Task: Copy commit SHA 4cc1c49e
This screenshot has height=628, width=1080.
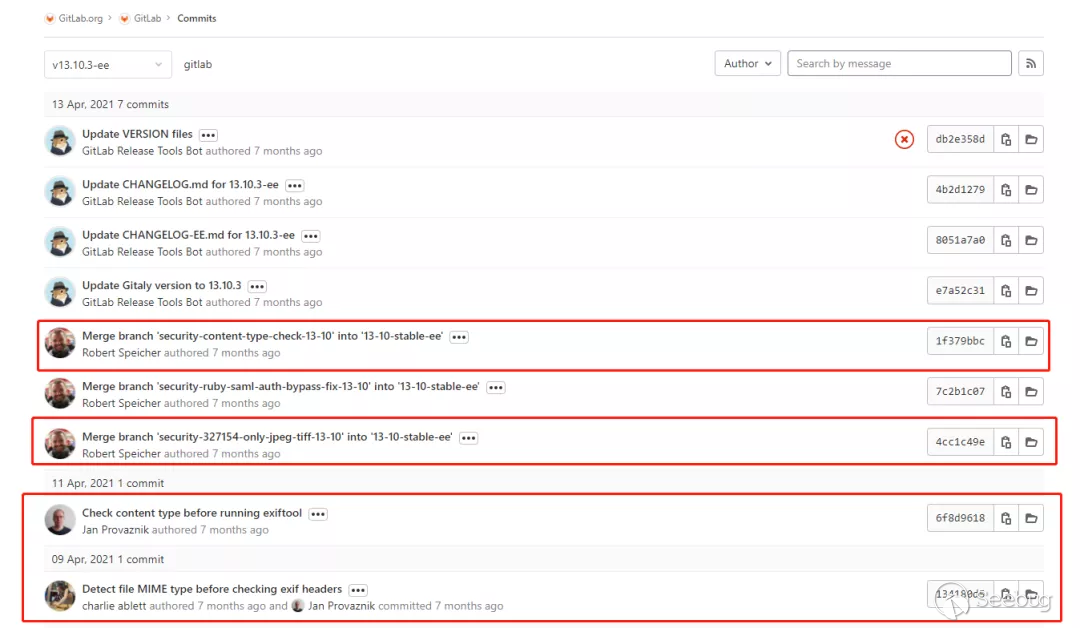Action: (x=1006, y=442)
